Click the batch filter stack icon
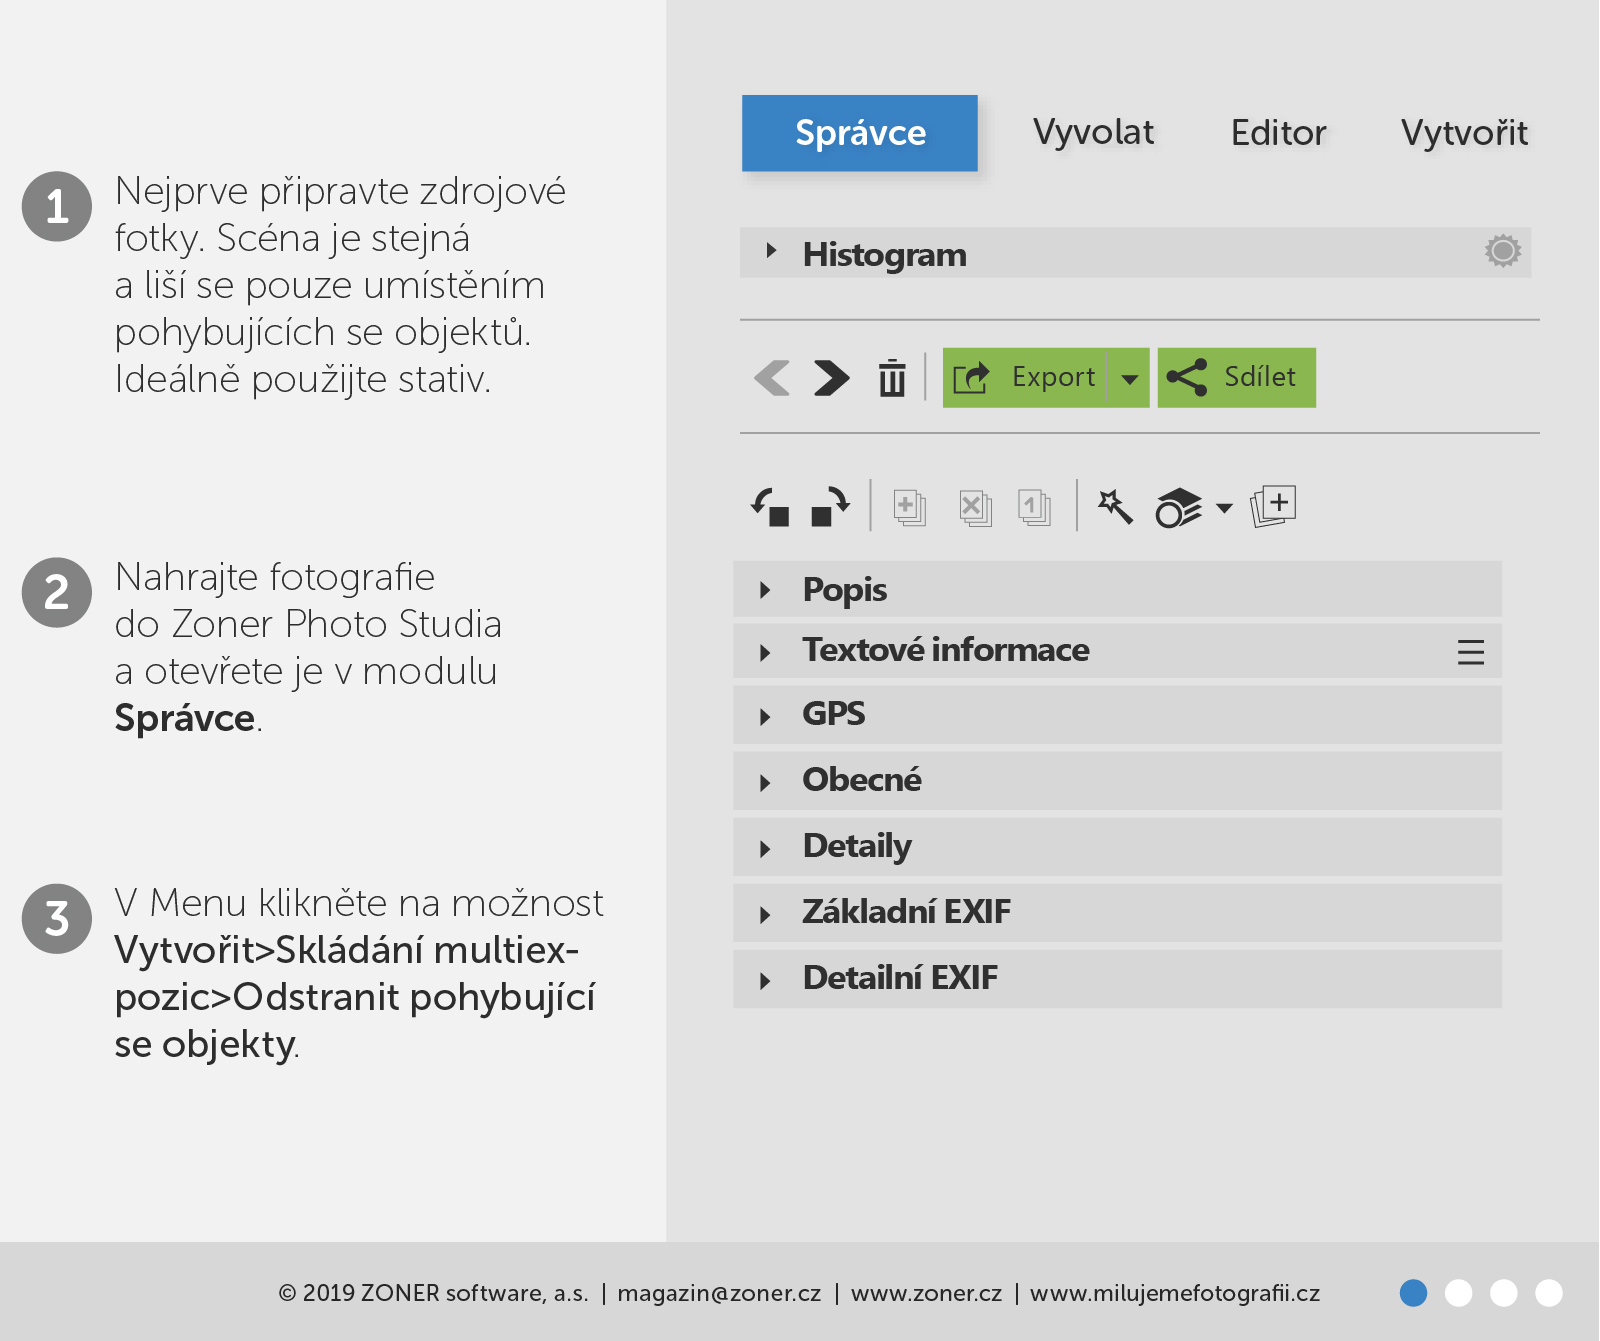Image resolution: width=1600 pixels, height=1341 pixels. click(1180, 508)
